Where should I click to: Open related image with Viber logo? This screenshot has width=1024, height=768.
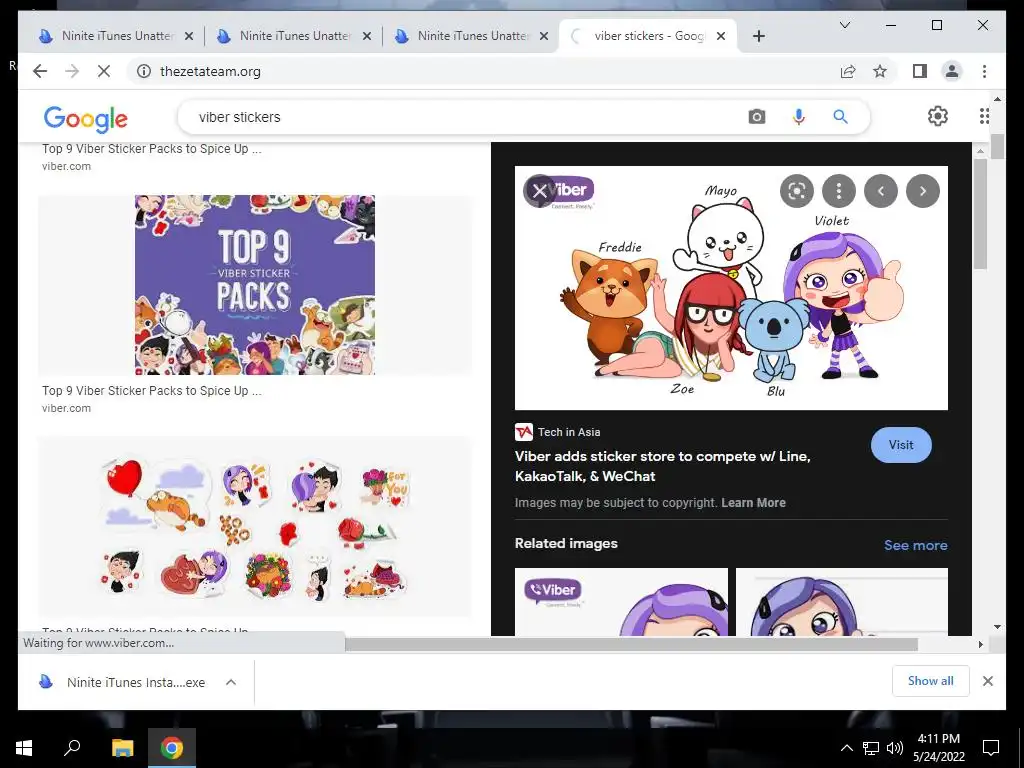click(x=621, y=601)
